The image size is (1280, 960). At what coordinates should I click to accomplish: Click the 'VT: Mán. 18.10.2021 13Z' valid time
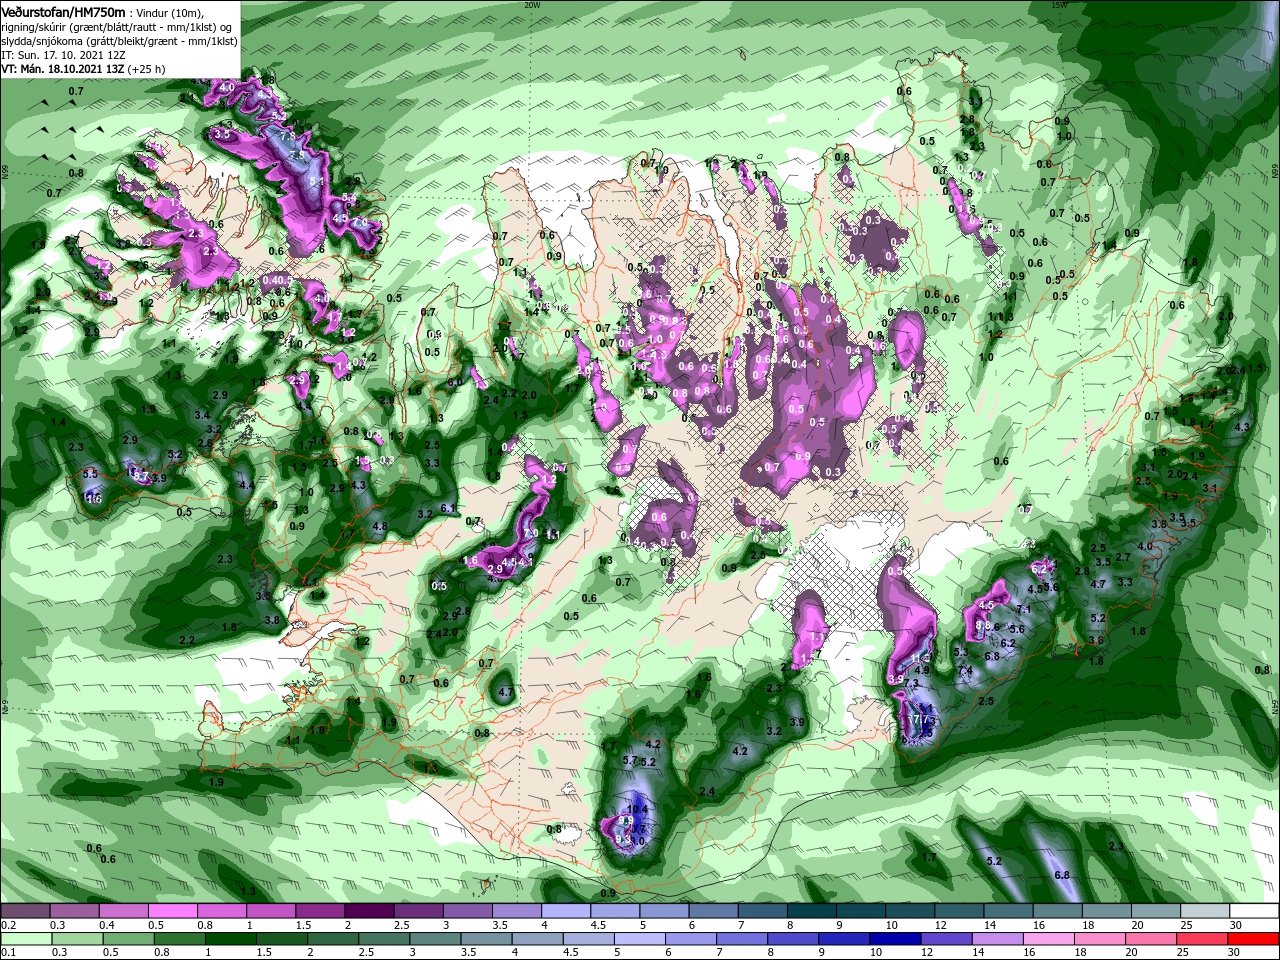click(x=63, y=69)
